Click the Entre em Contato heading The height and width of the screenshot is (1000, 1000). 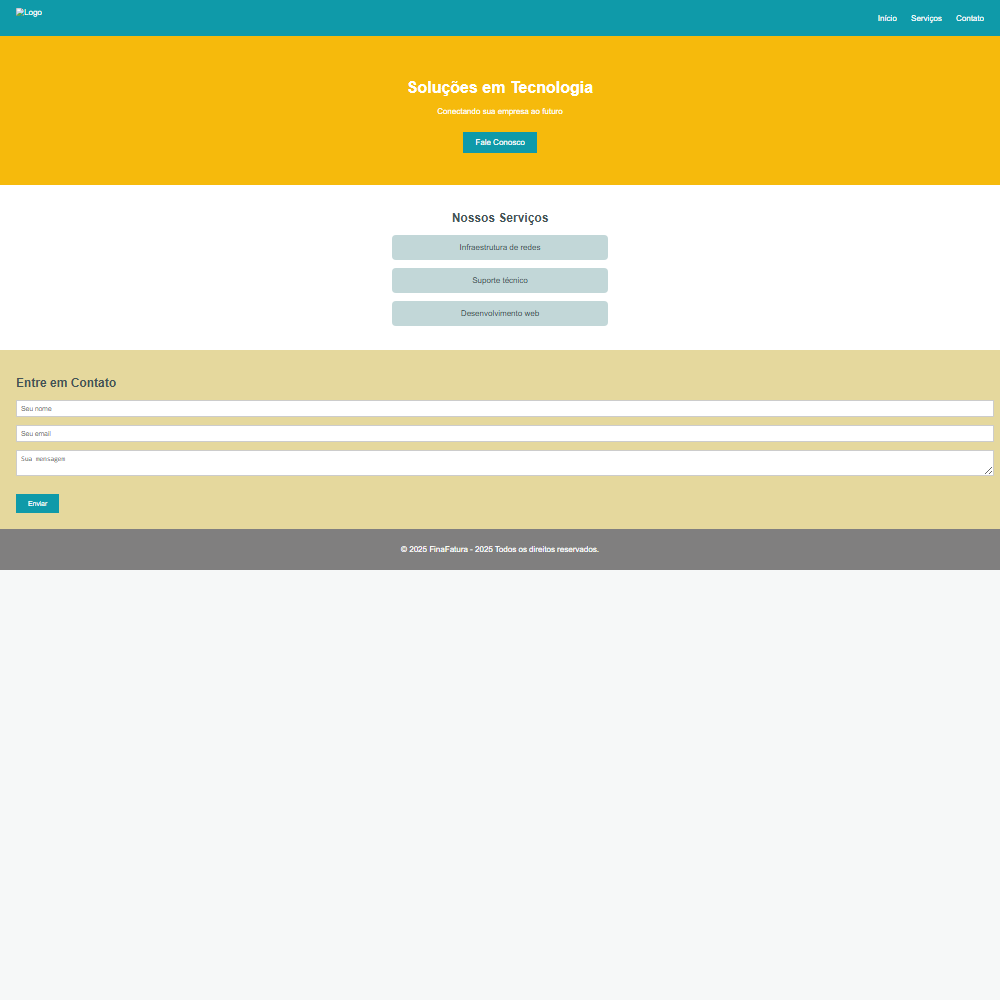click(66, 383)
